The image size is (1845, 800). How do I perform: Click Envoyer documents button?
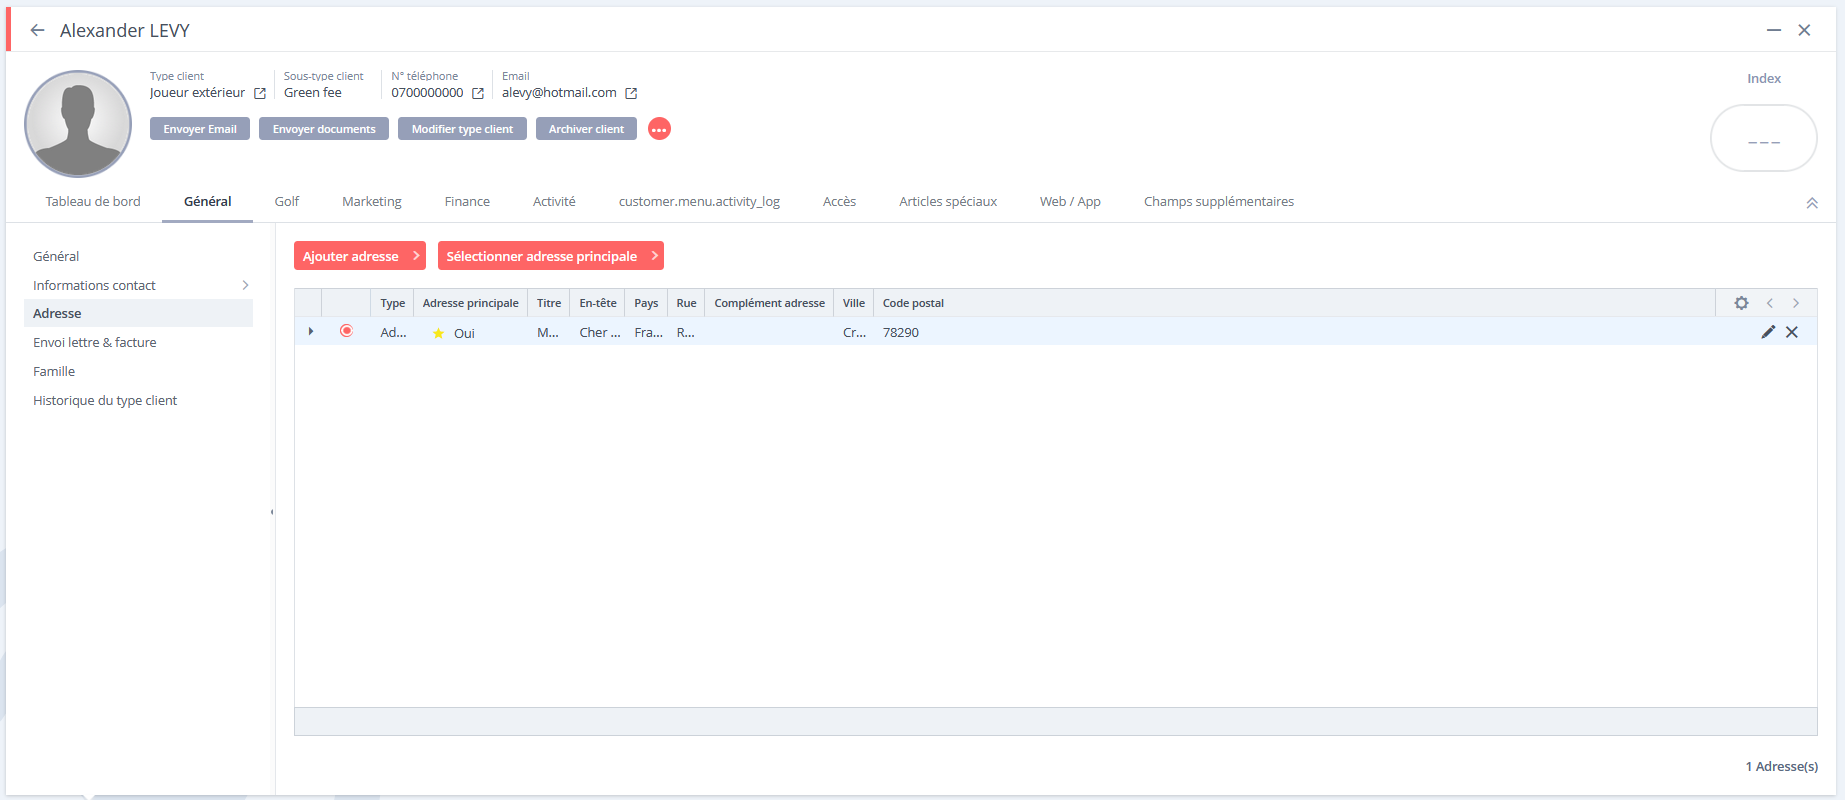[324, 129]
